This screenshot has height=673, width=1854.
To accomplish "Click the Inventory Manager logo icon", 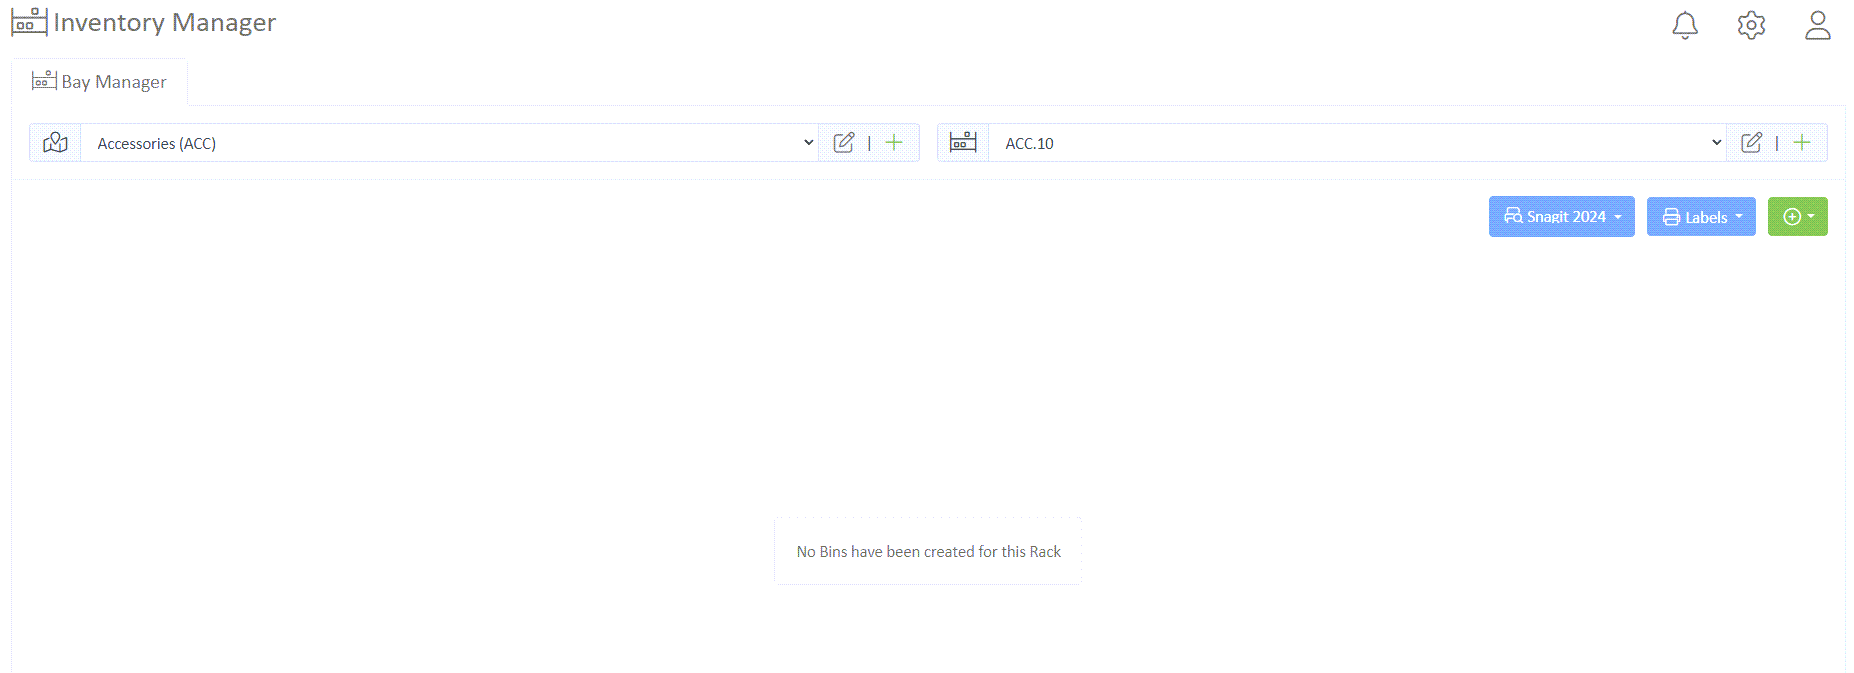I will click(x=29, y=22).
